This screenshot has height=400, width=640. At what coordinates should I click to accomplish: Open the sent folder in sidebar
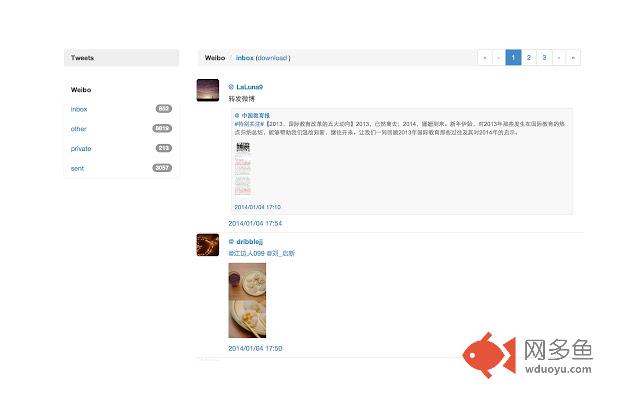click(x=77, y=168)
